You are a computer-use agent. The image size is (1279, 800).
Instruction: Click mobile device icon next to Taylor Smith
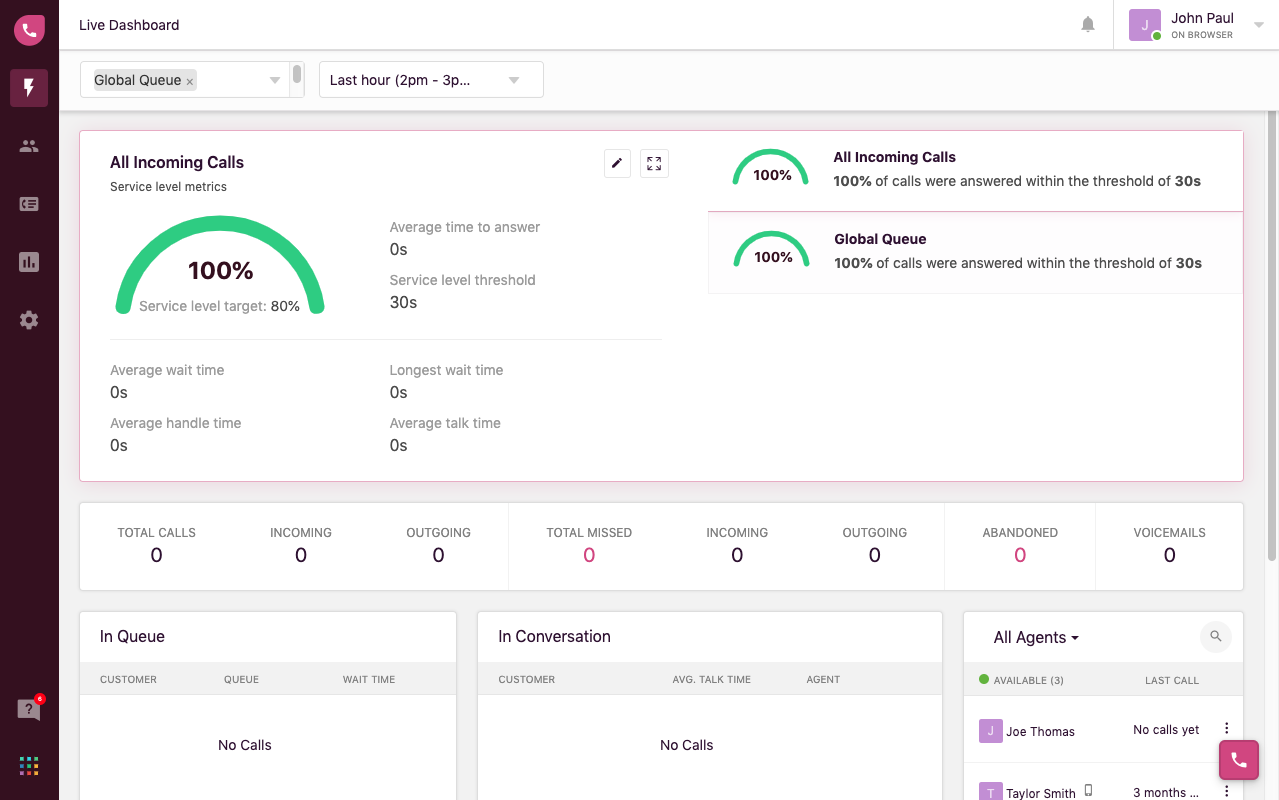click(1088, 790)
